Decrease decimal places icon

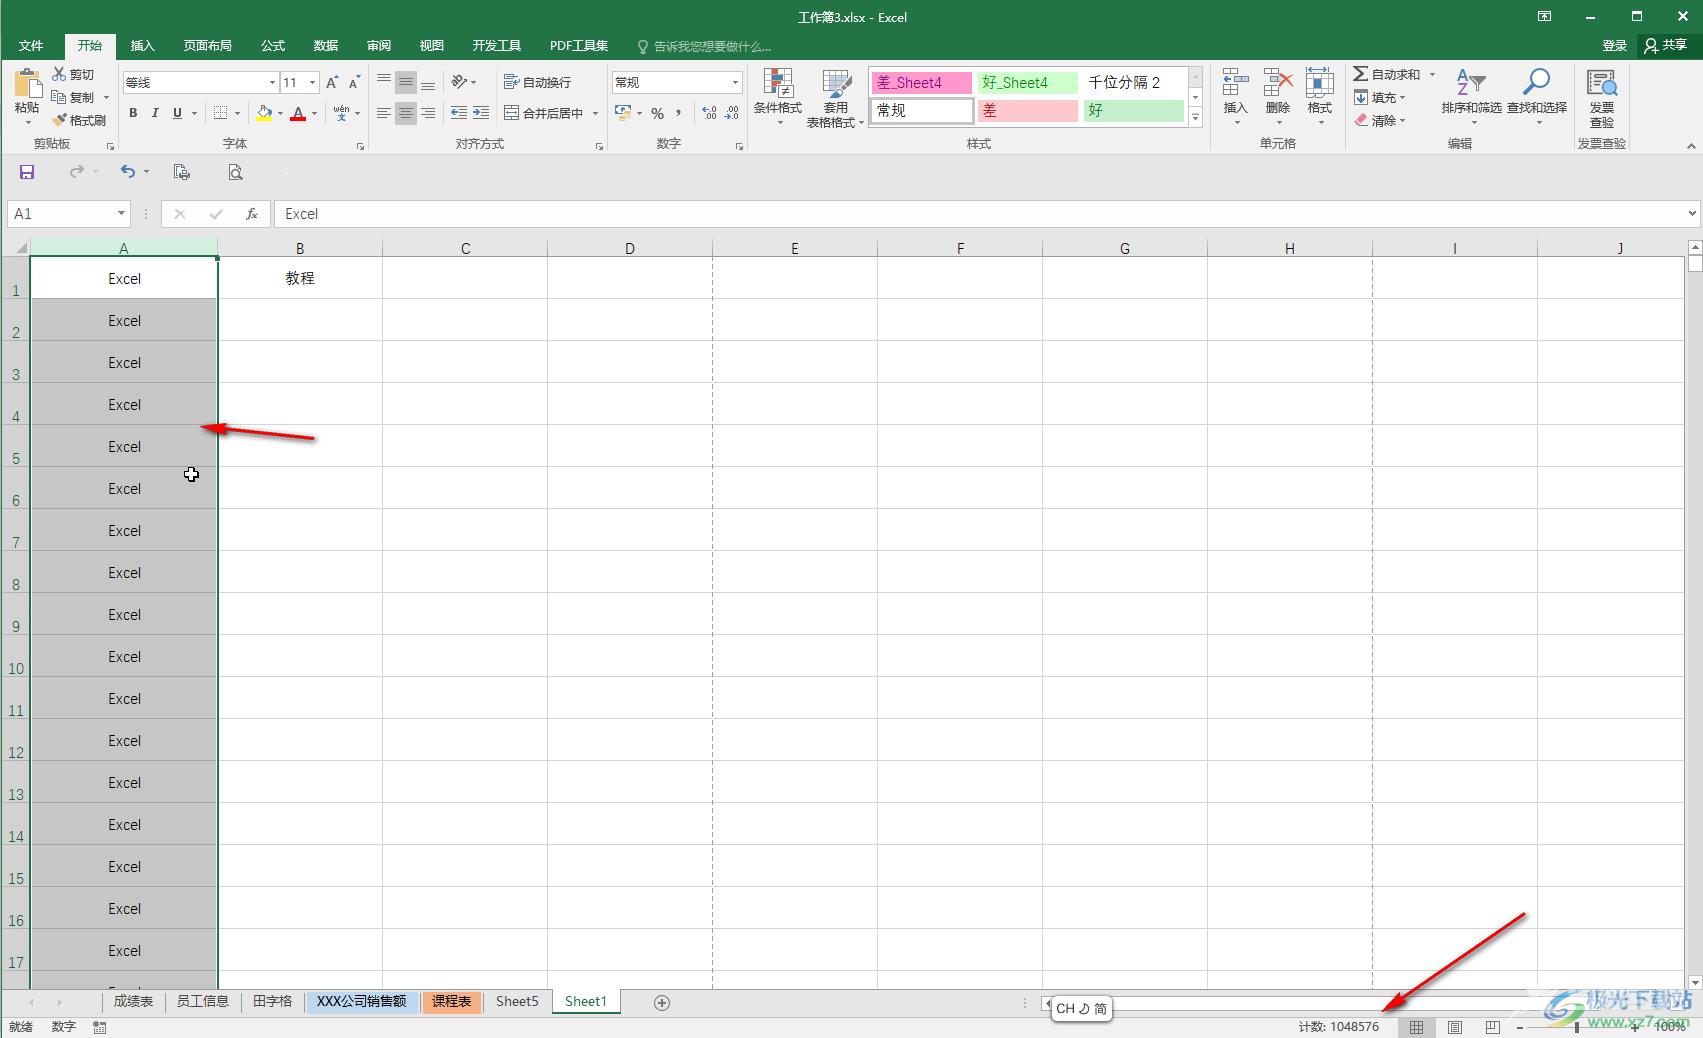[x=732, y=113]
